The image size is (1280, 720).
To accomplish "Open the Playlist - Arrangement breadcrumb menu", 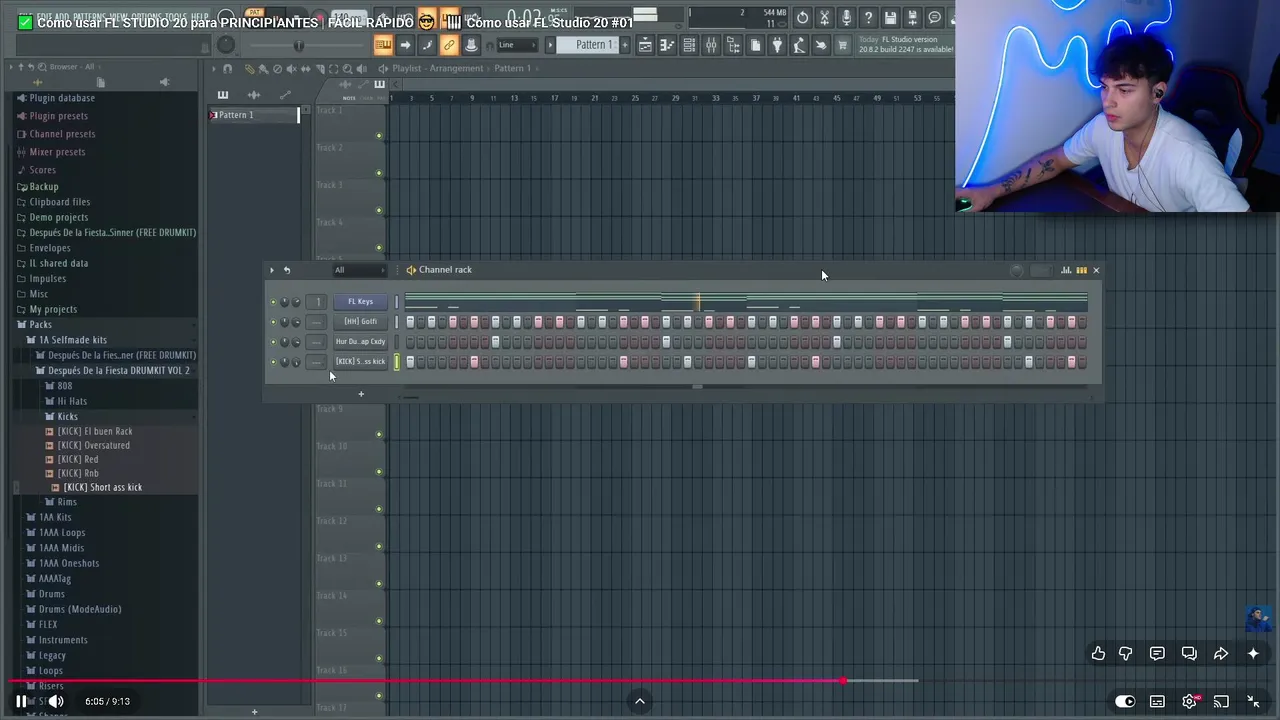I will (437, 68).
